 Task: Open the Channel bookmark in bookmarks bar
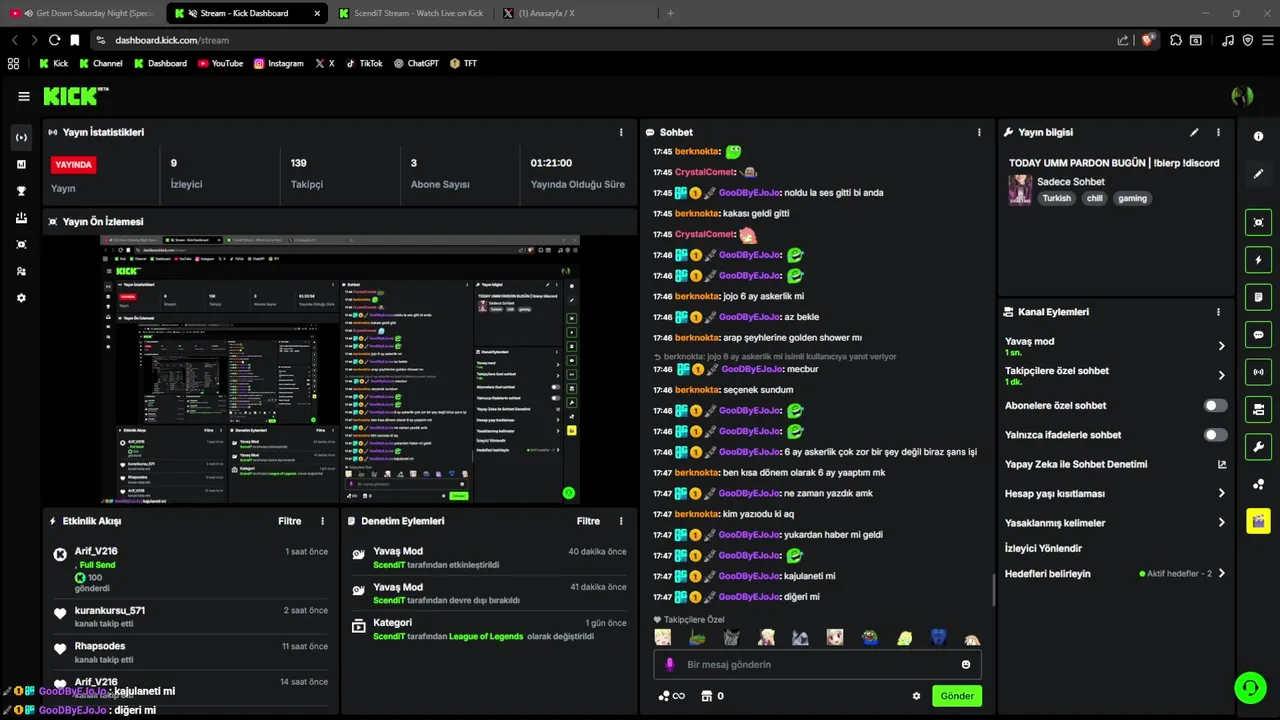point(100,63)
